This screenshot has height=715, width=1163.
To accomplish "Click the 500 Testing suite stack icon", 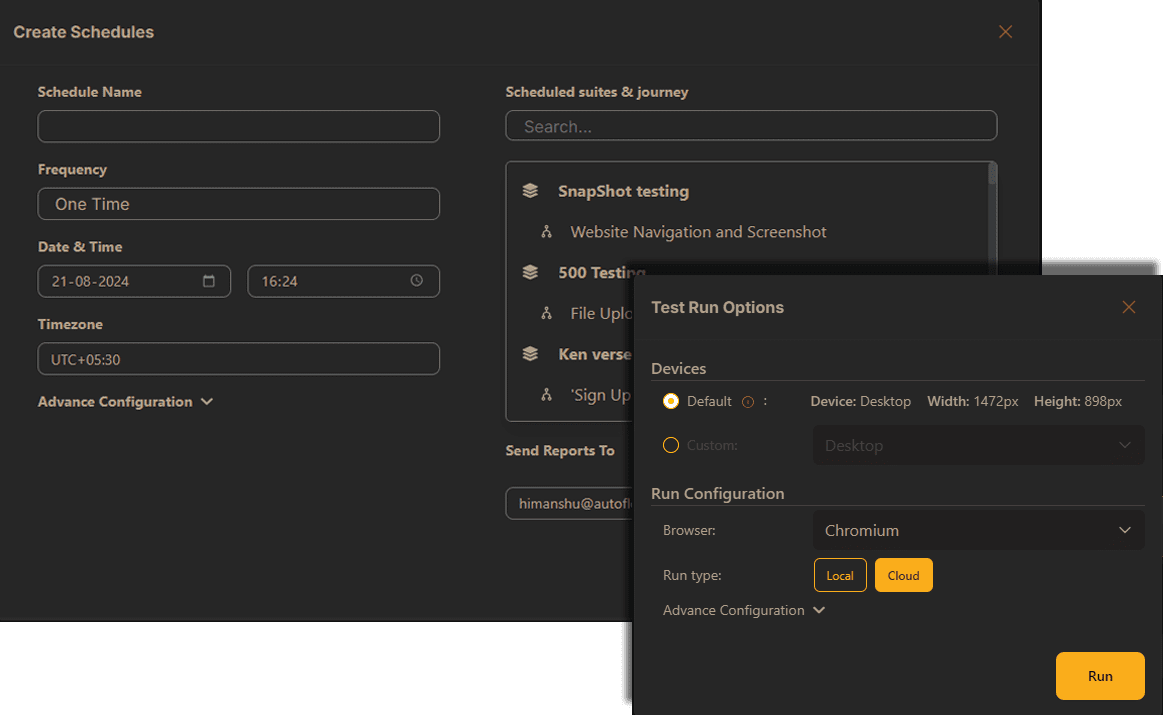I will (530, 272).
